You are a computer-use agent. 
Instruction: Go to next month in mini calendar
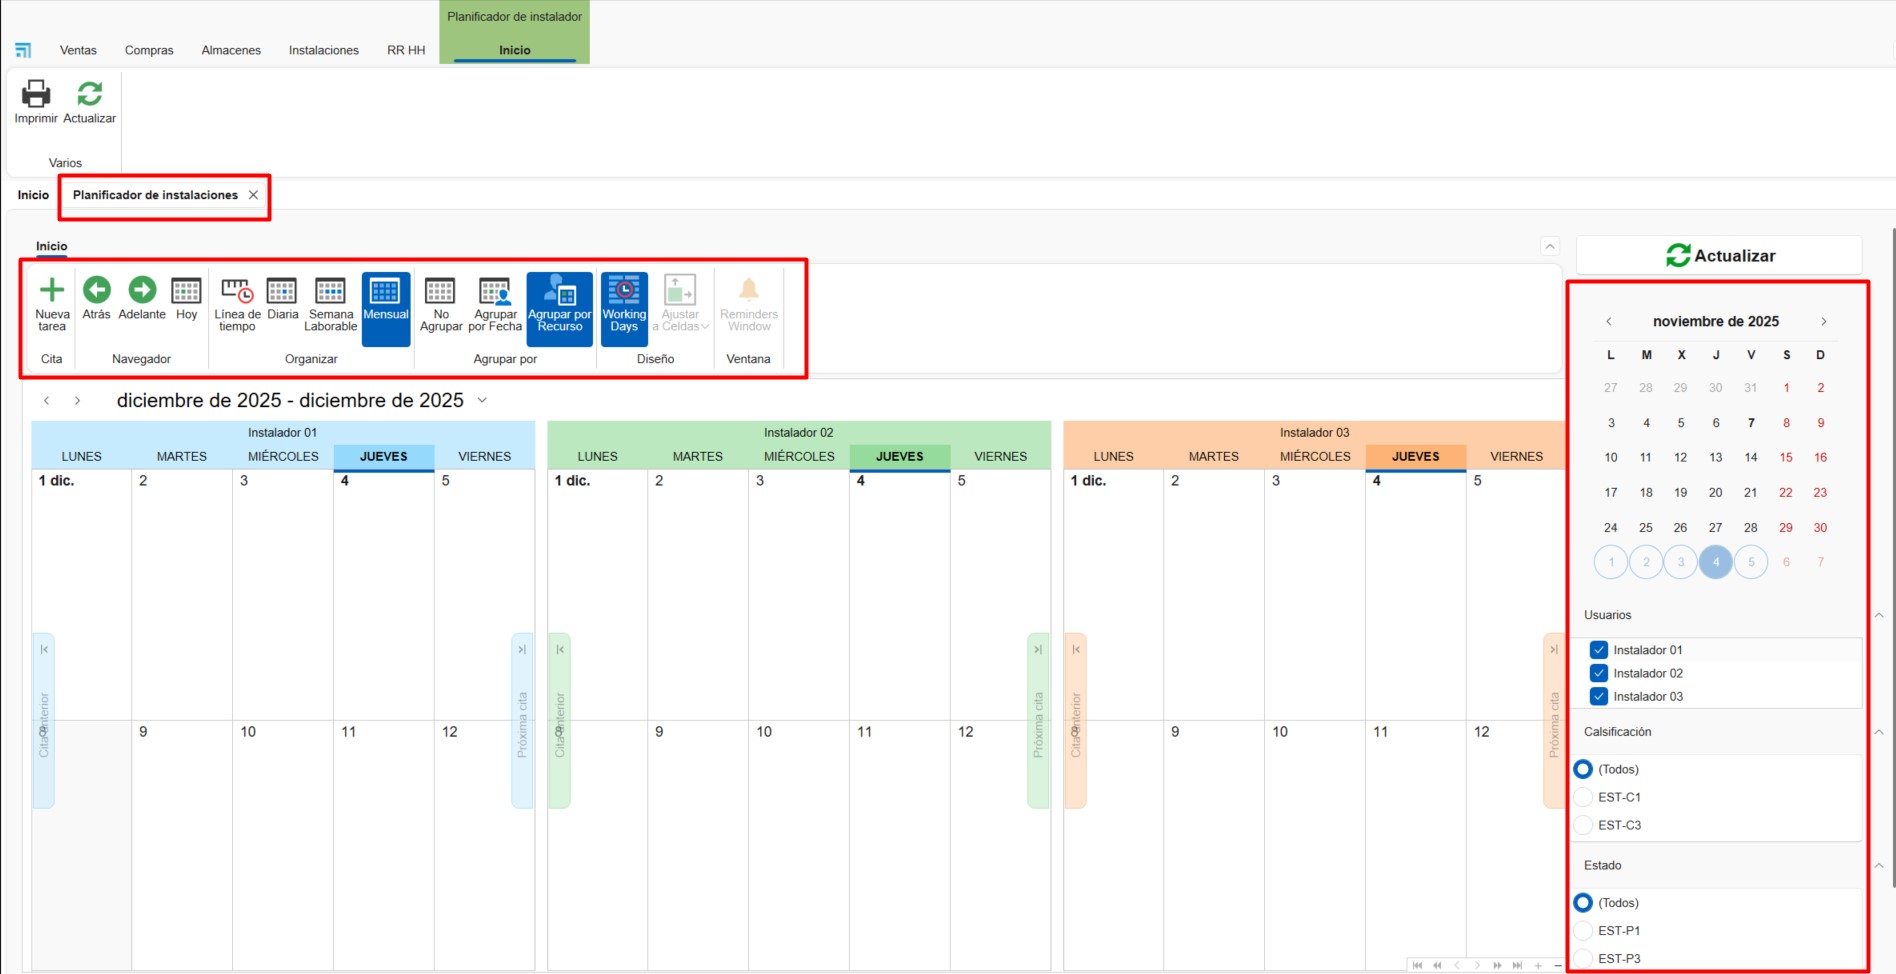pos(1823,321)
